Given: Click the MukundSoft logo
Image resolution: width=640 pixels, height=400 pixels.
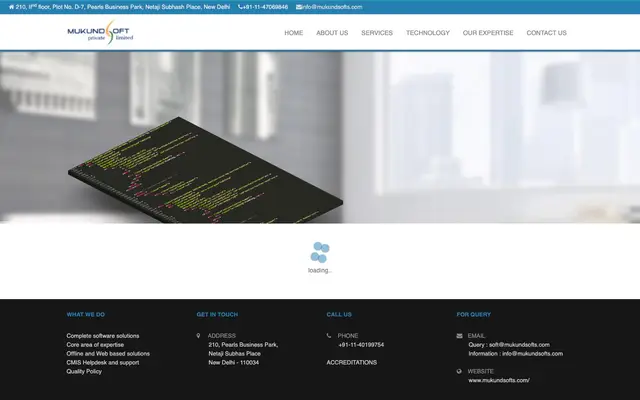Looking at the screenshot, I should point(100,32).
